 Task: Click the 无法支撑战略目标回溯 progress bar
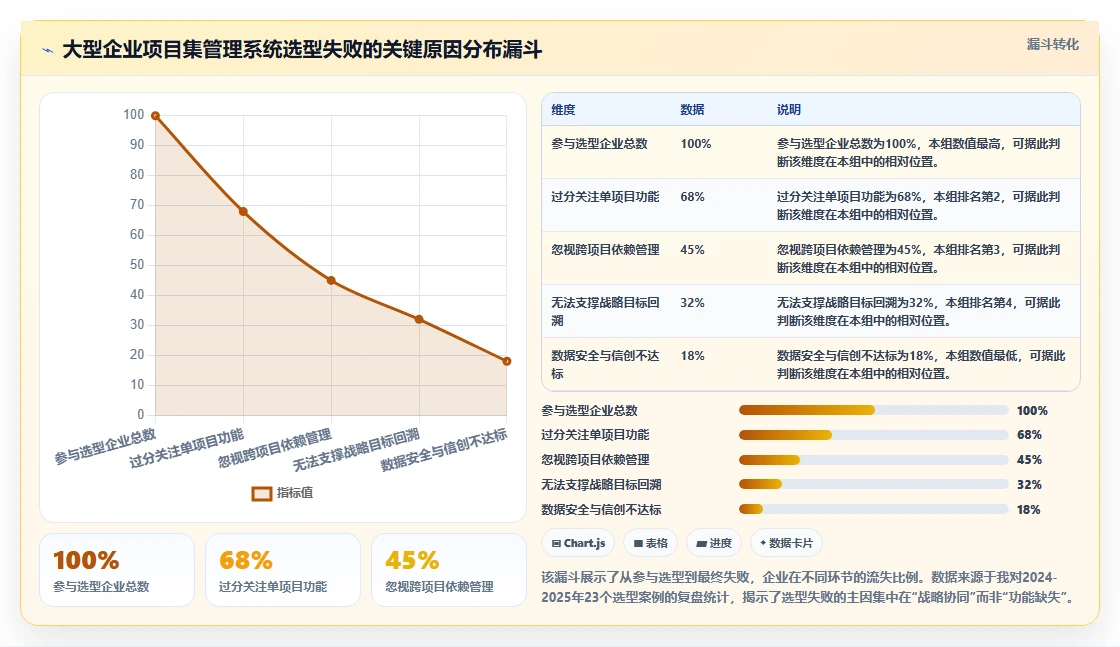coord(874,484)
